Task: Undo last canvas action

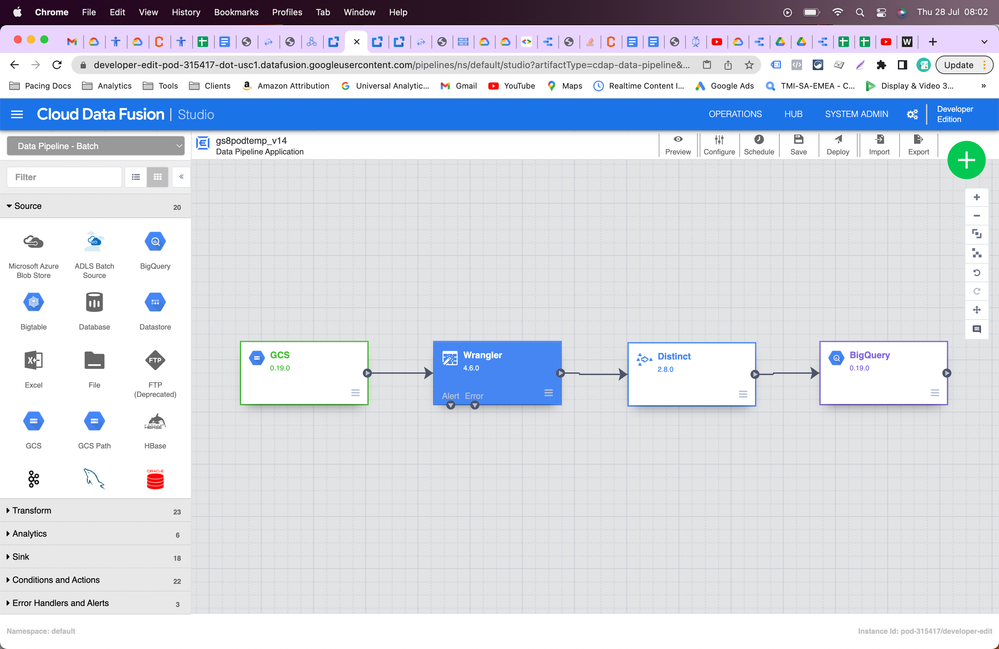Action: pos(976,273)
